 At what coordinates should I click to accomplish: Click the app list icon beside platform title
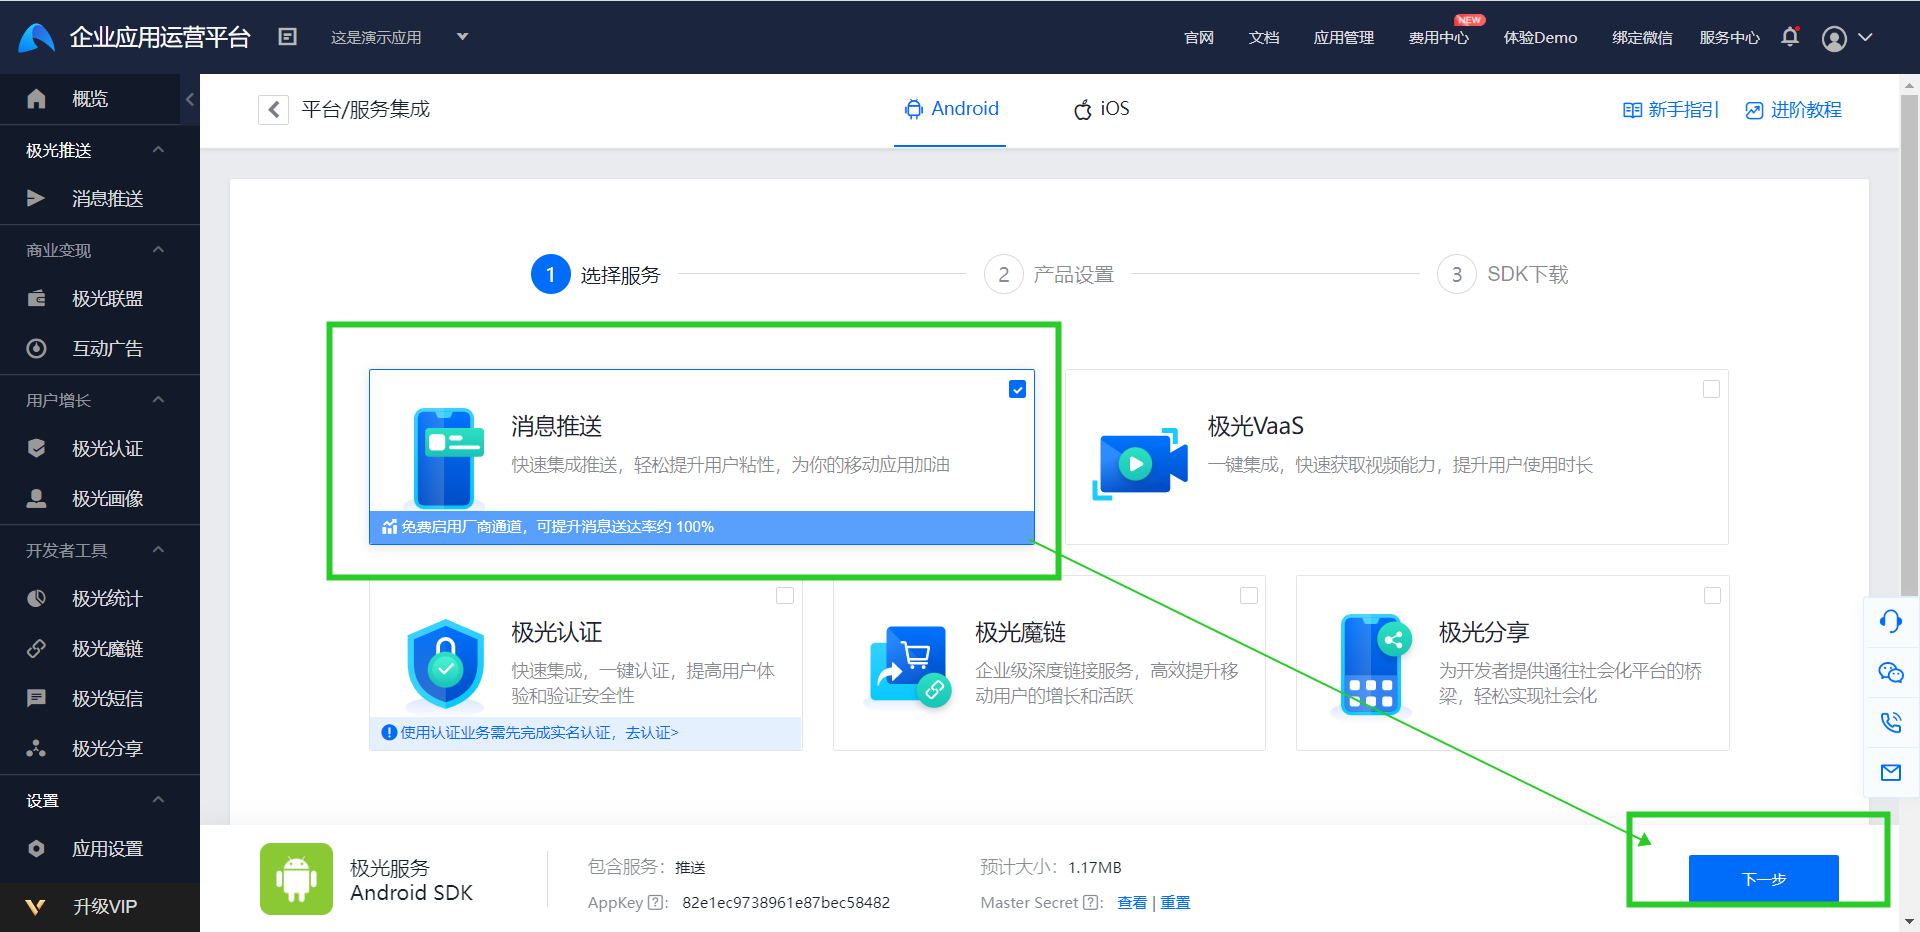pos(287,37)
